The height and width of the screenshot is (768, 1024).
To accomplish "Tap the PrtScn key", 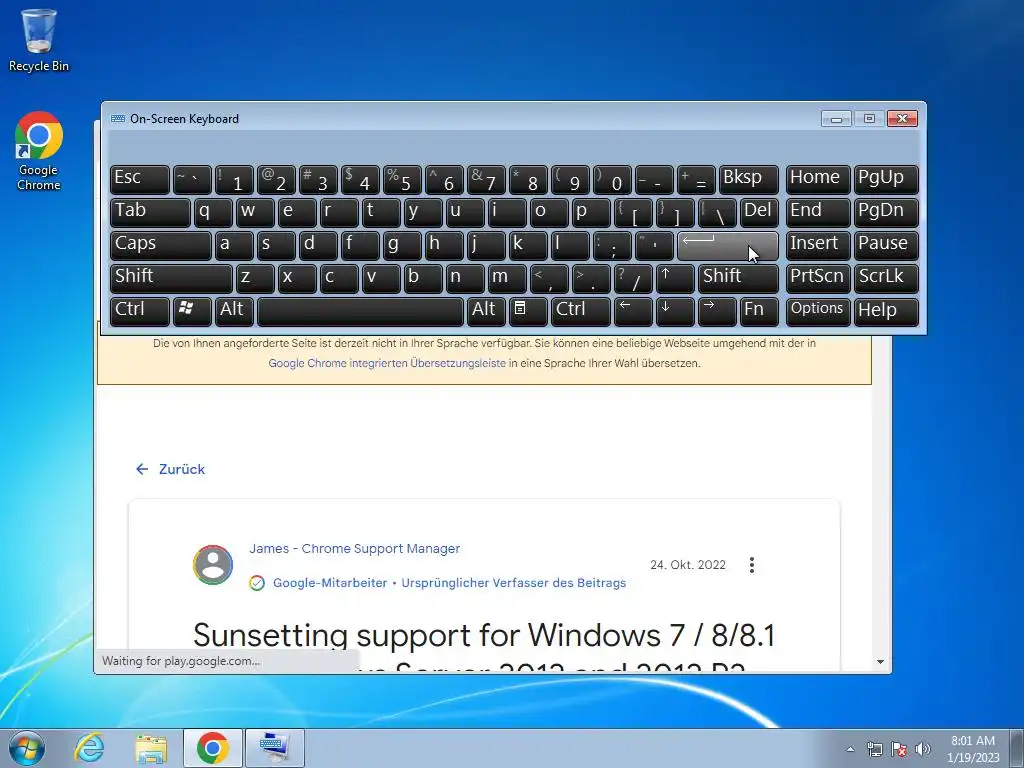I will click(x=818, y=278).
